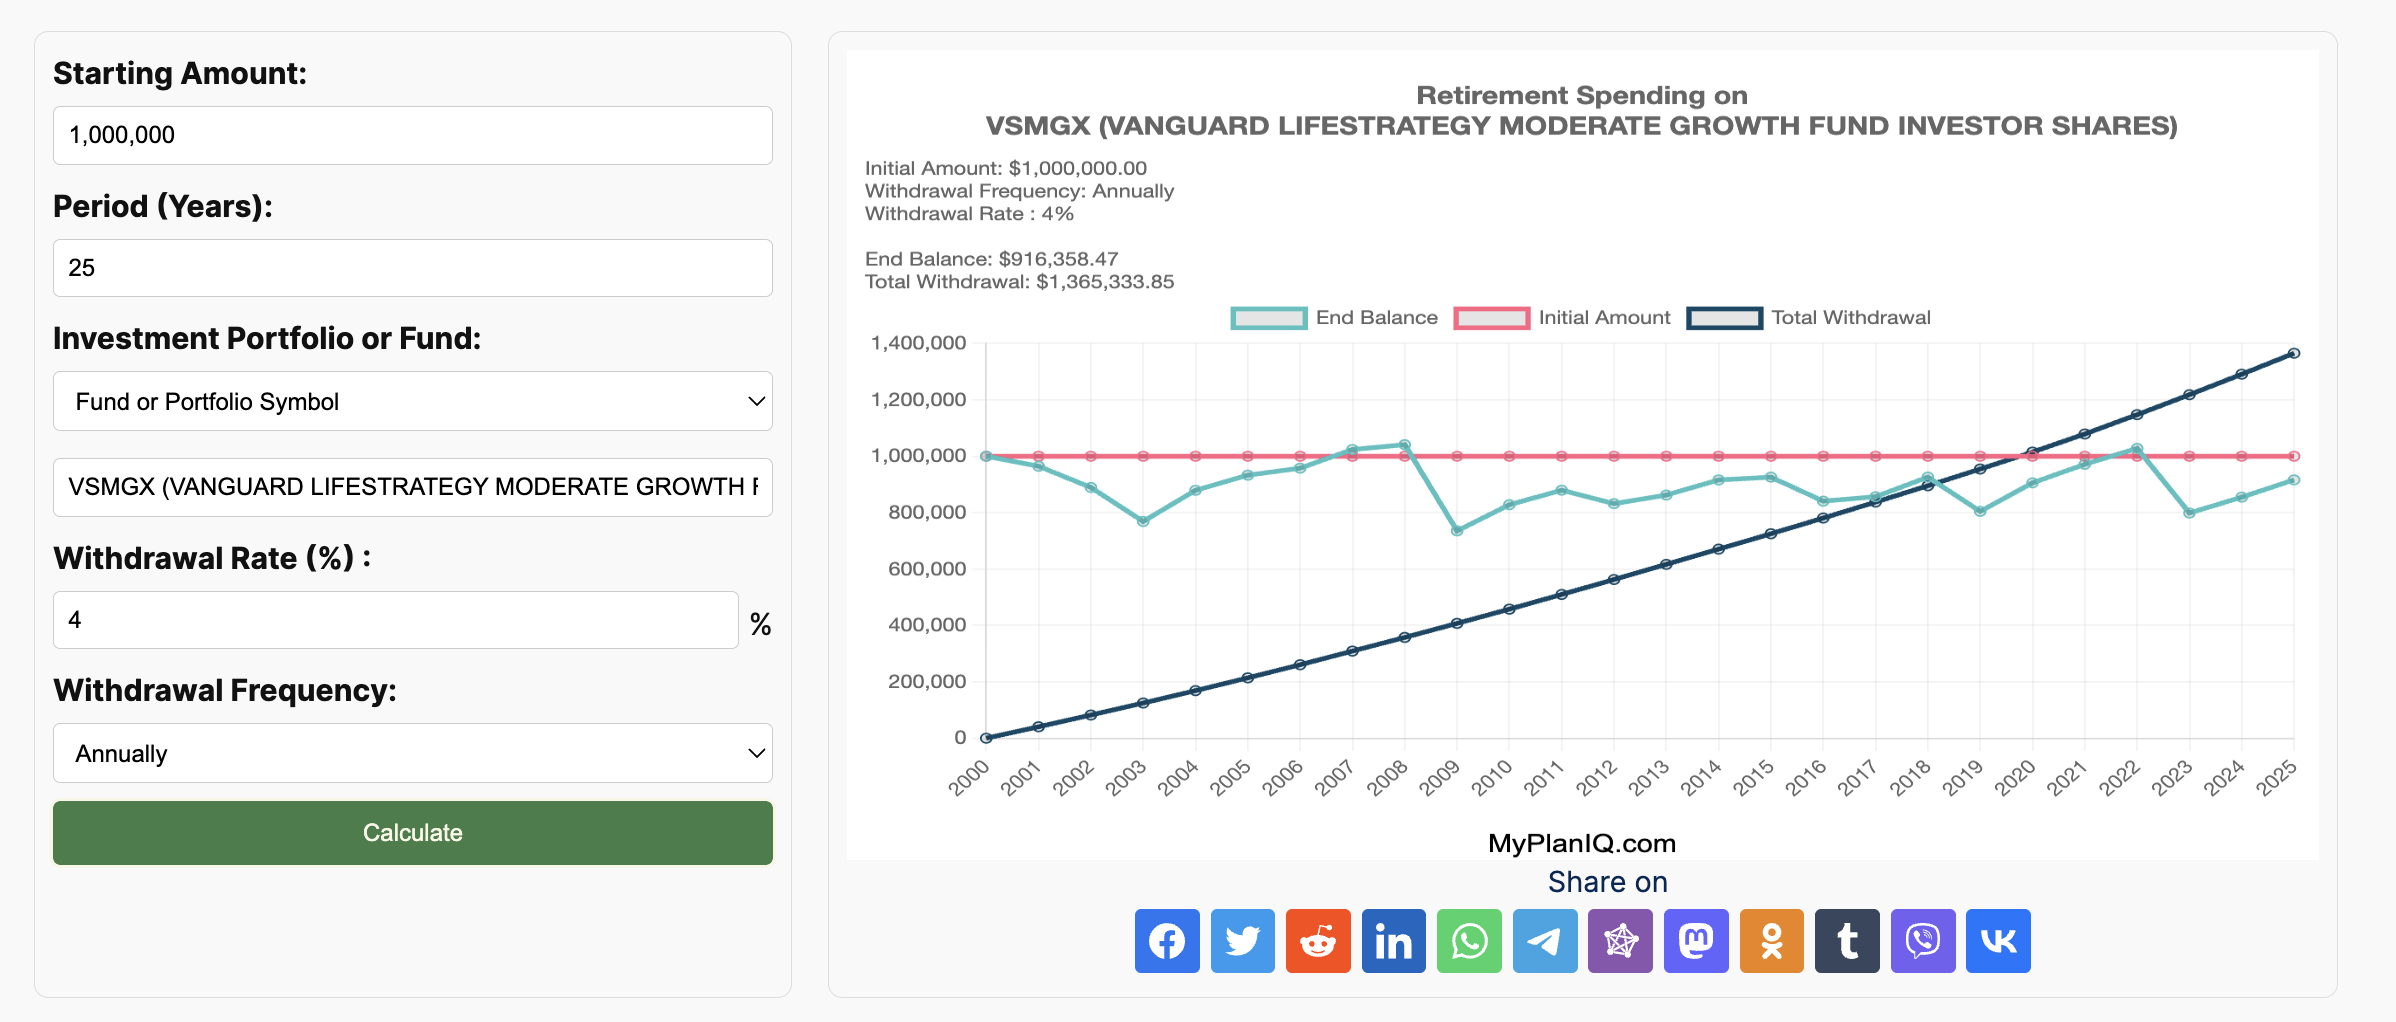Click the Withdrawal Rate field showing 4

coord(396,620)
